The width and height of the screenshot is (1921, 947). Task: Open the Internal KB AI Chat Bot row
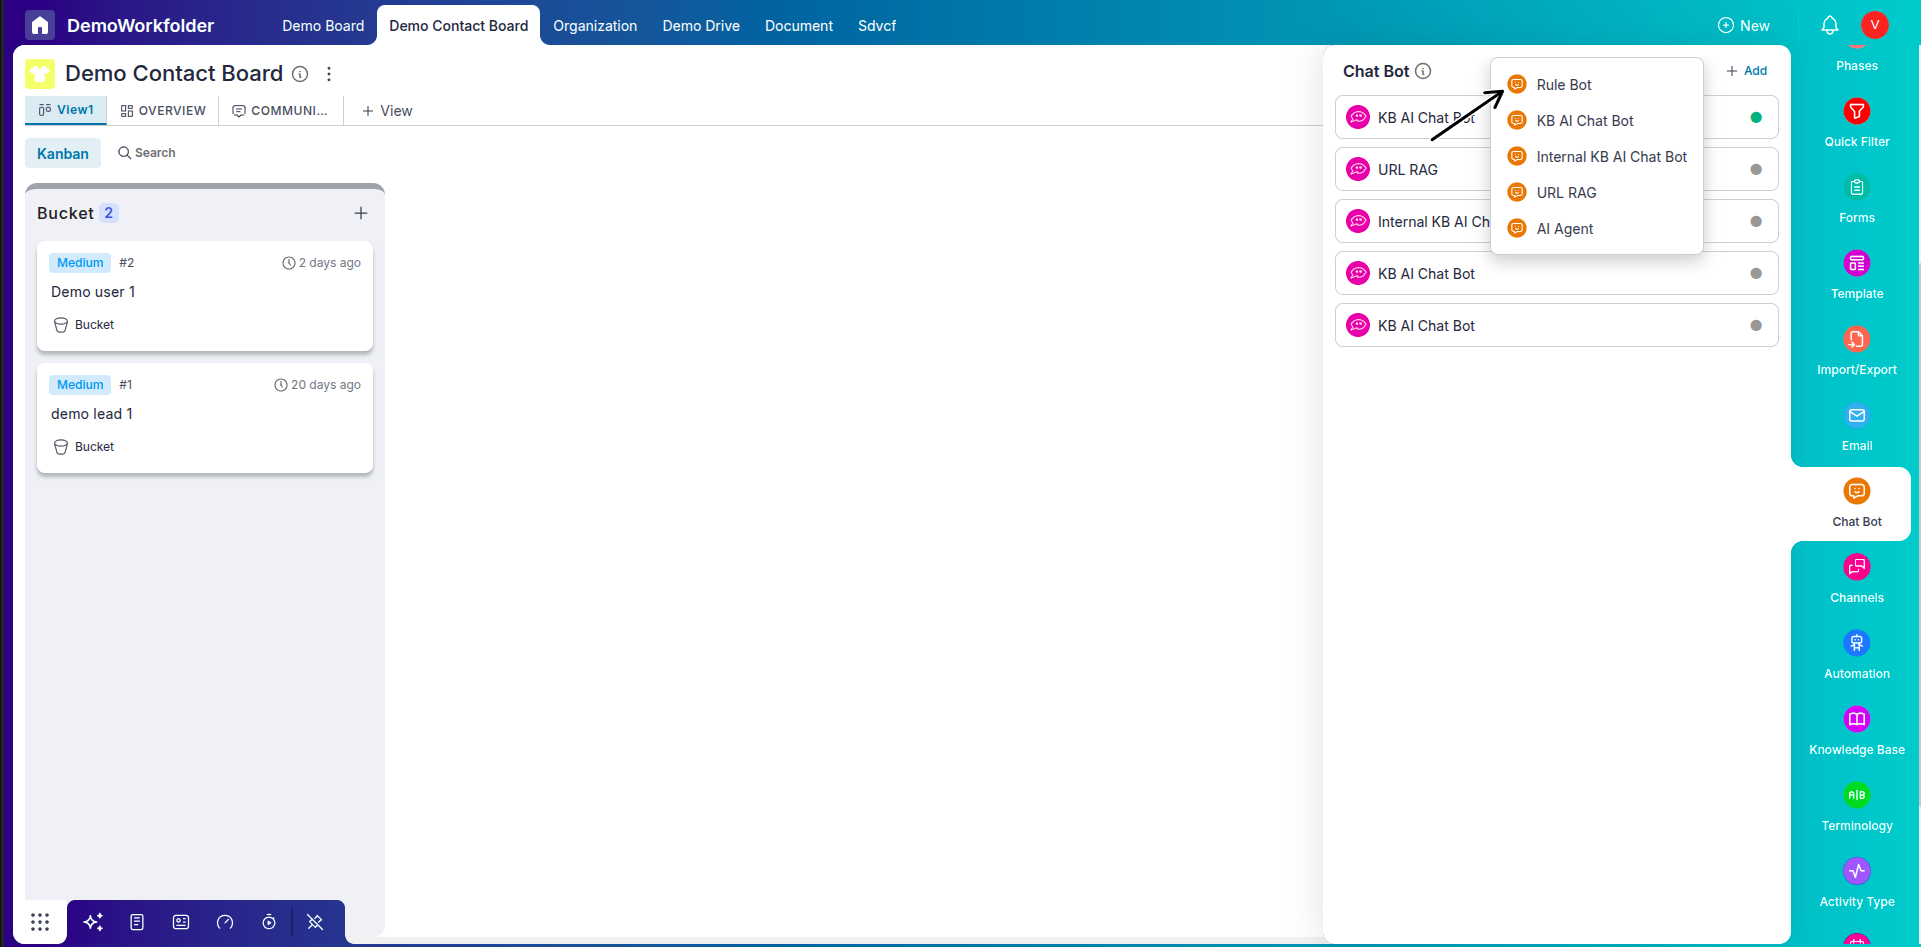(x=1556, y=222)
